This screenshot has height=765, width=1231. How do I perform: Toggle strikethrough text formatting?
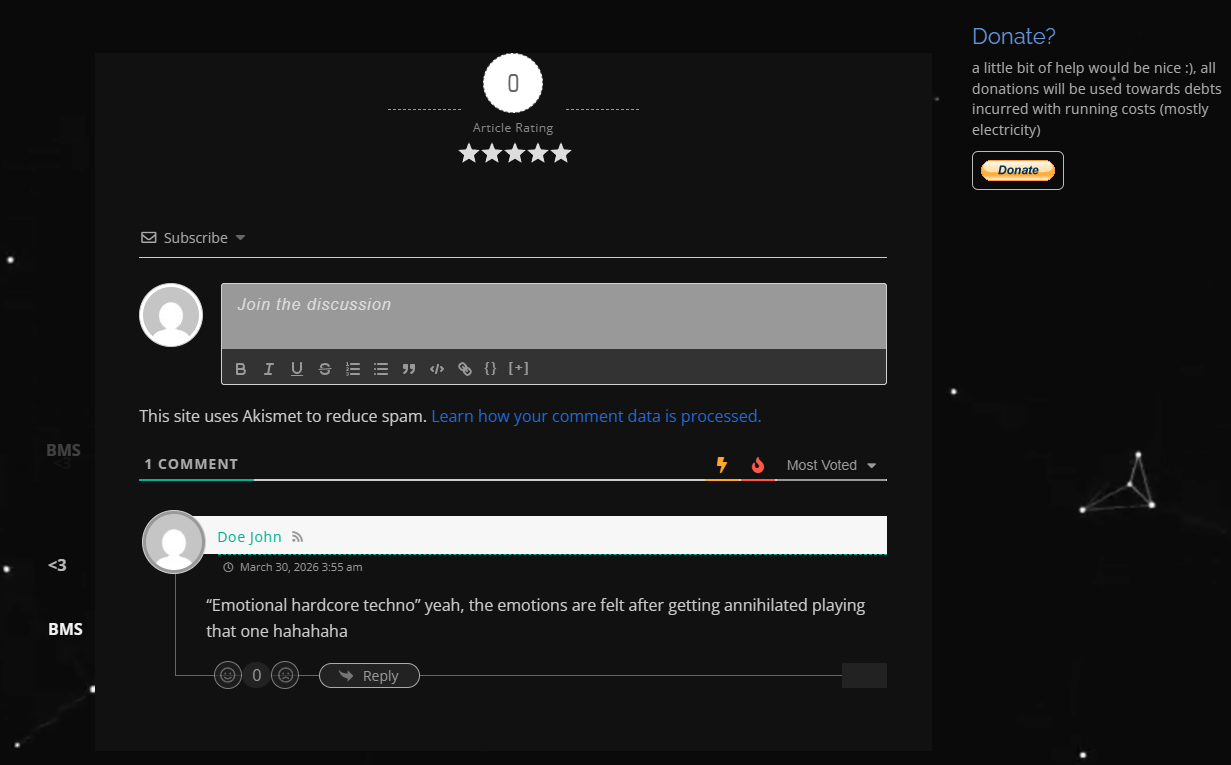325,369
